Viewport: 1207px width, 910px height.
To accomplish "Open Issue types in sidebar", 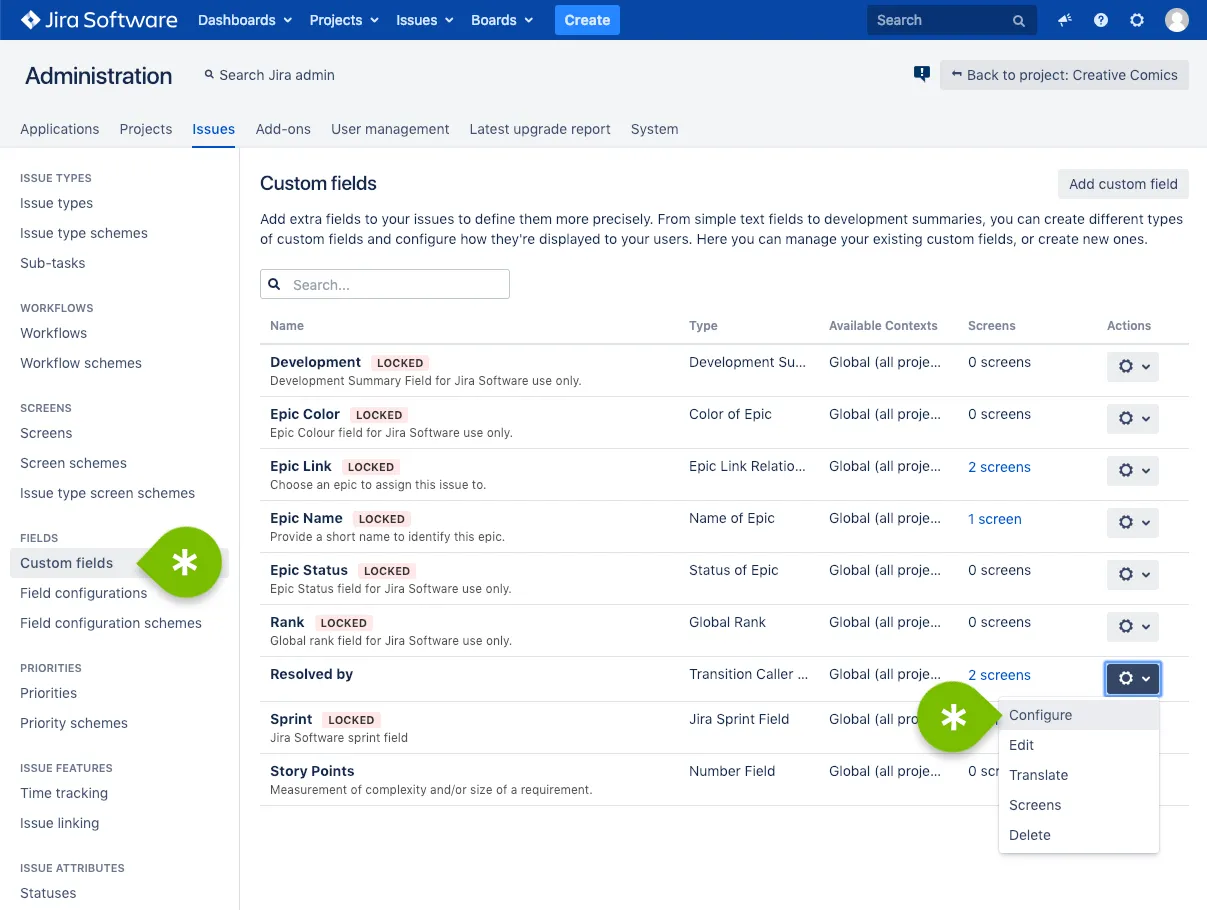I will click(x=57, y=203).
